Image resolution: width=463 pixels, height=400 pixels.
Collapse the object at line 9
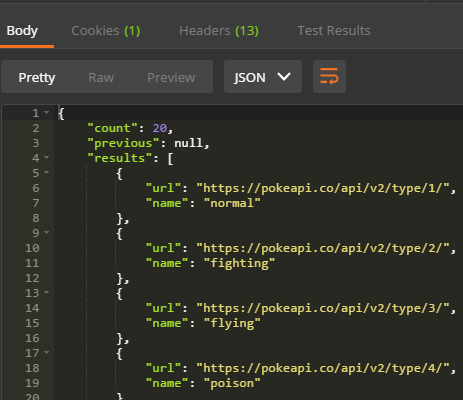pyautogui.click(x=47, y=232)
